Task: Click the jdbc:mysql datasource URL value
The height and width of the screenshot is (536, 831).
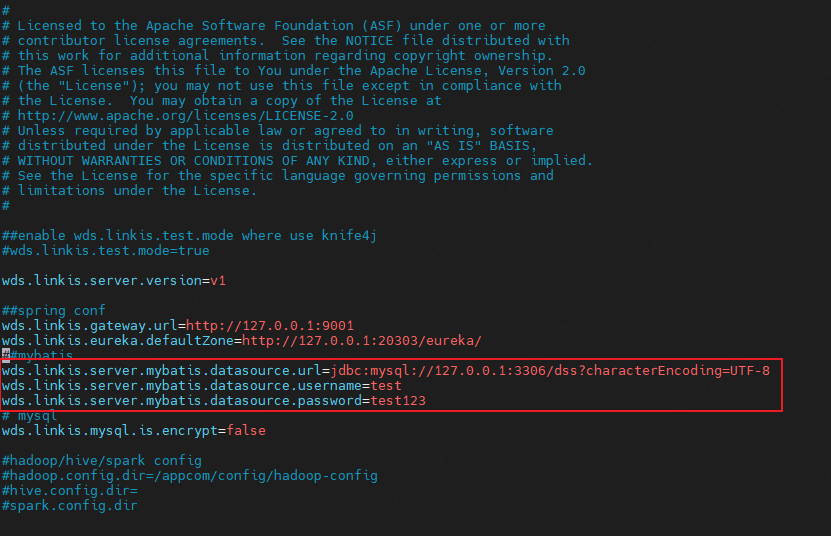Action: pyautogui.click(x=551, y=371)
